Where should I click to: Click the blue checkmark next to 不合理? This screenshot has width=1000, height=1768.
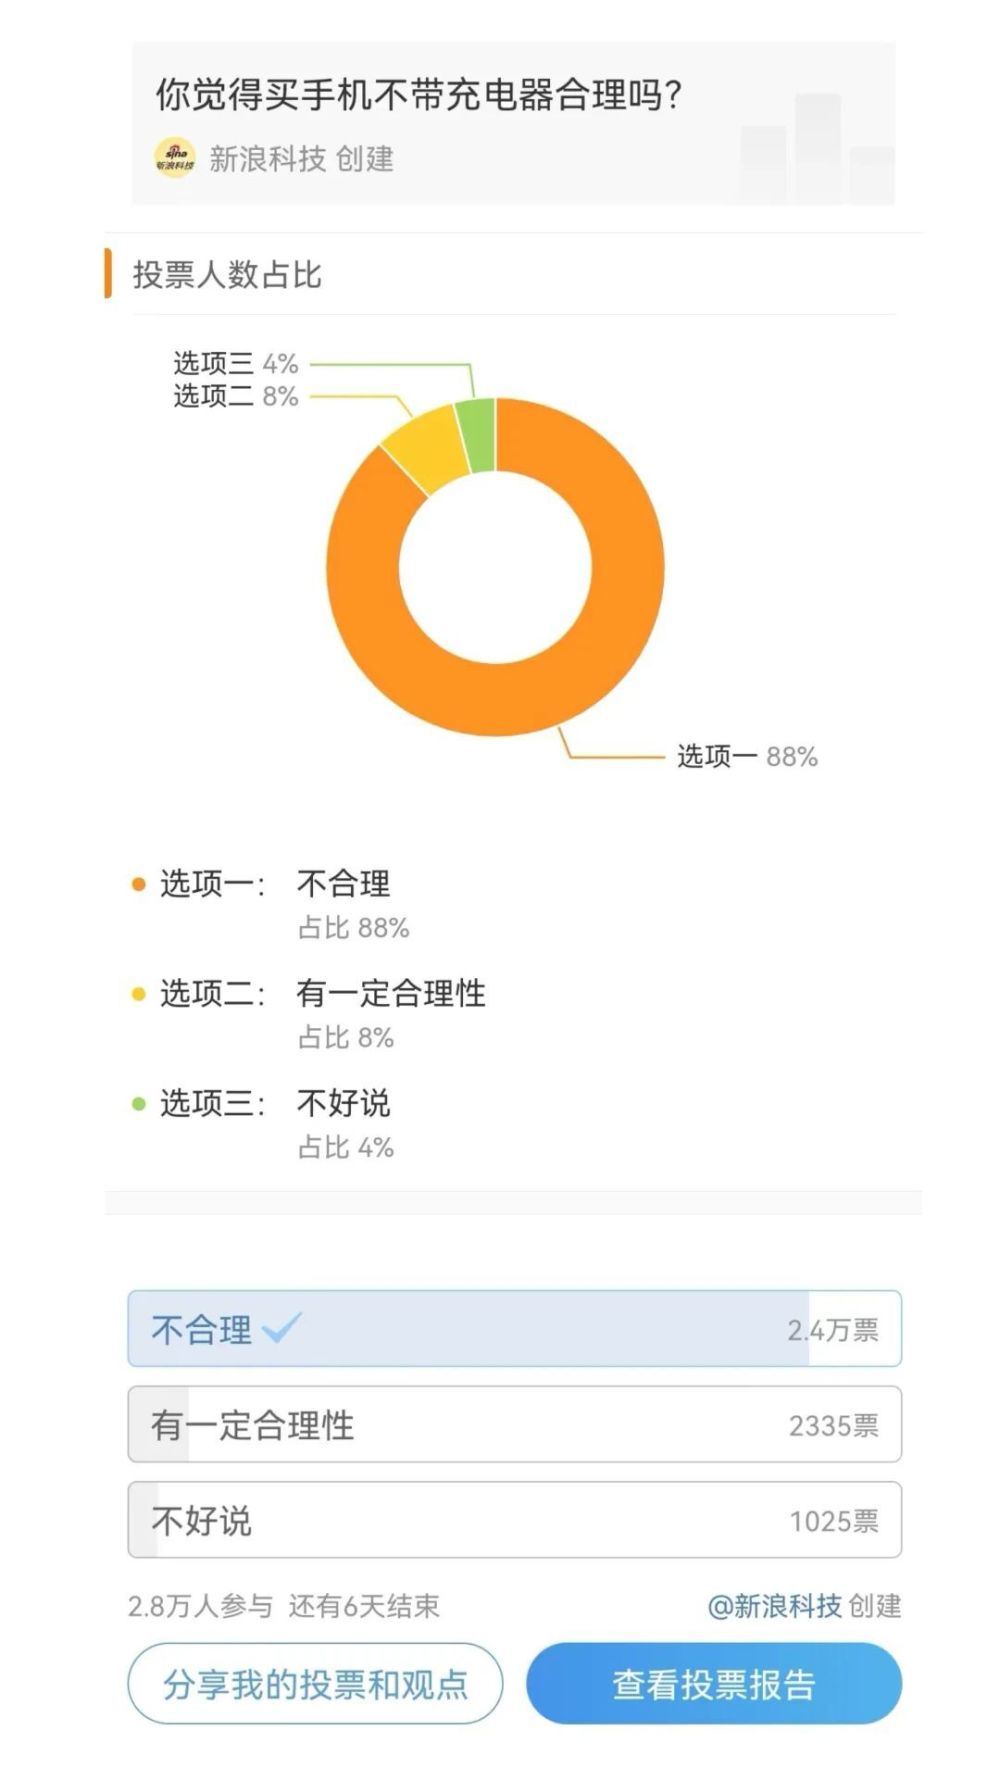tap(281, 1328)
